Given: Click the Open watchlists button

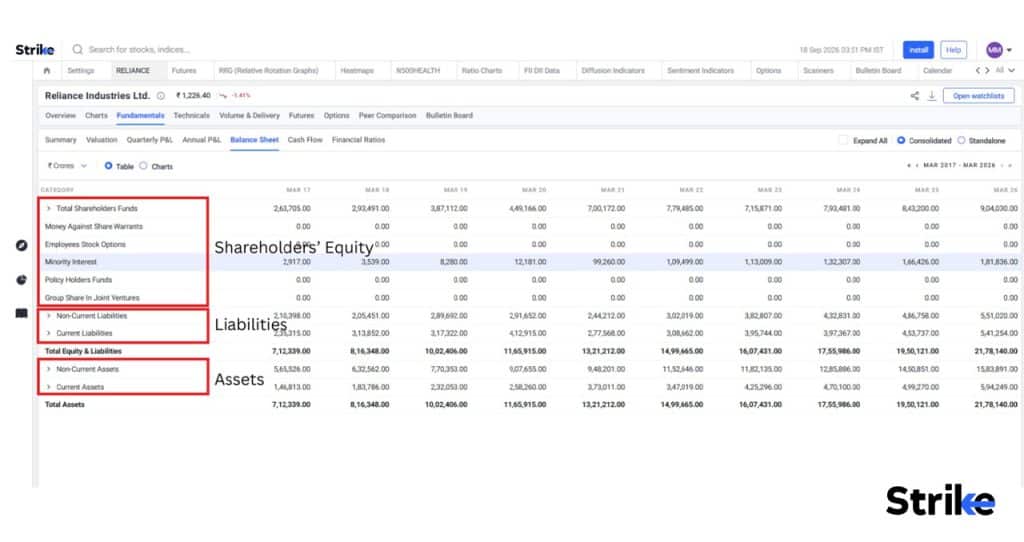Looking at the screenshot, I should coord(978,96).
